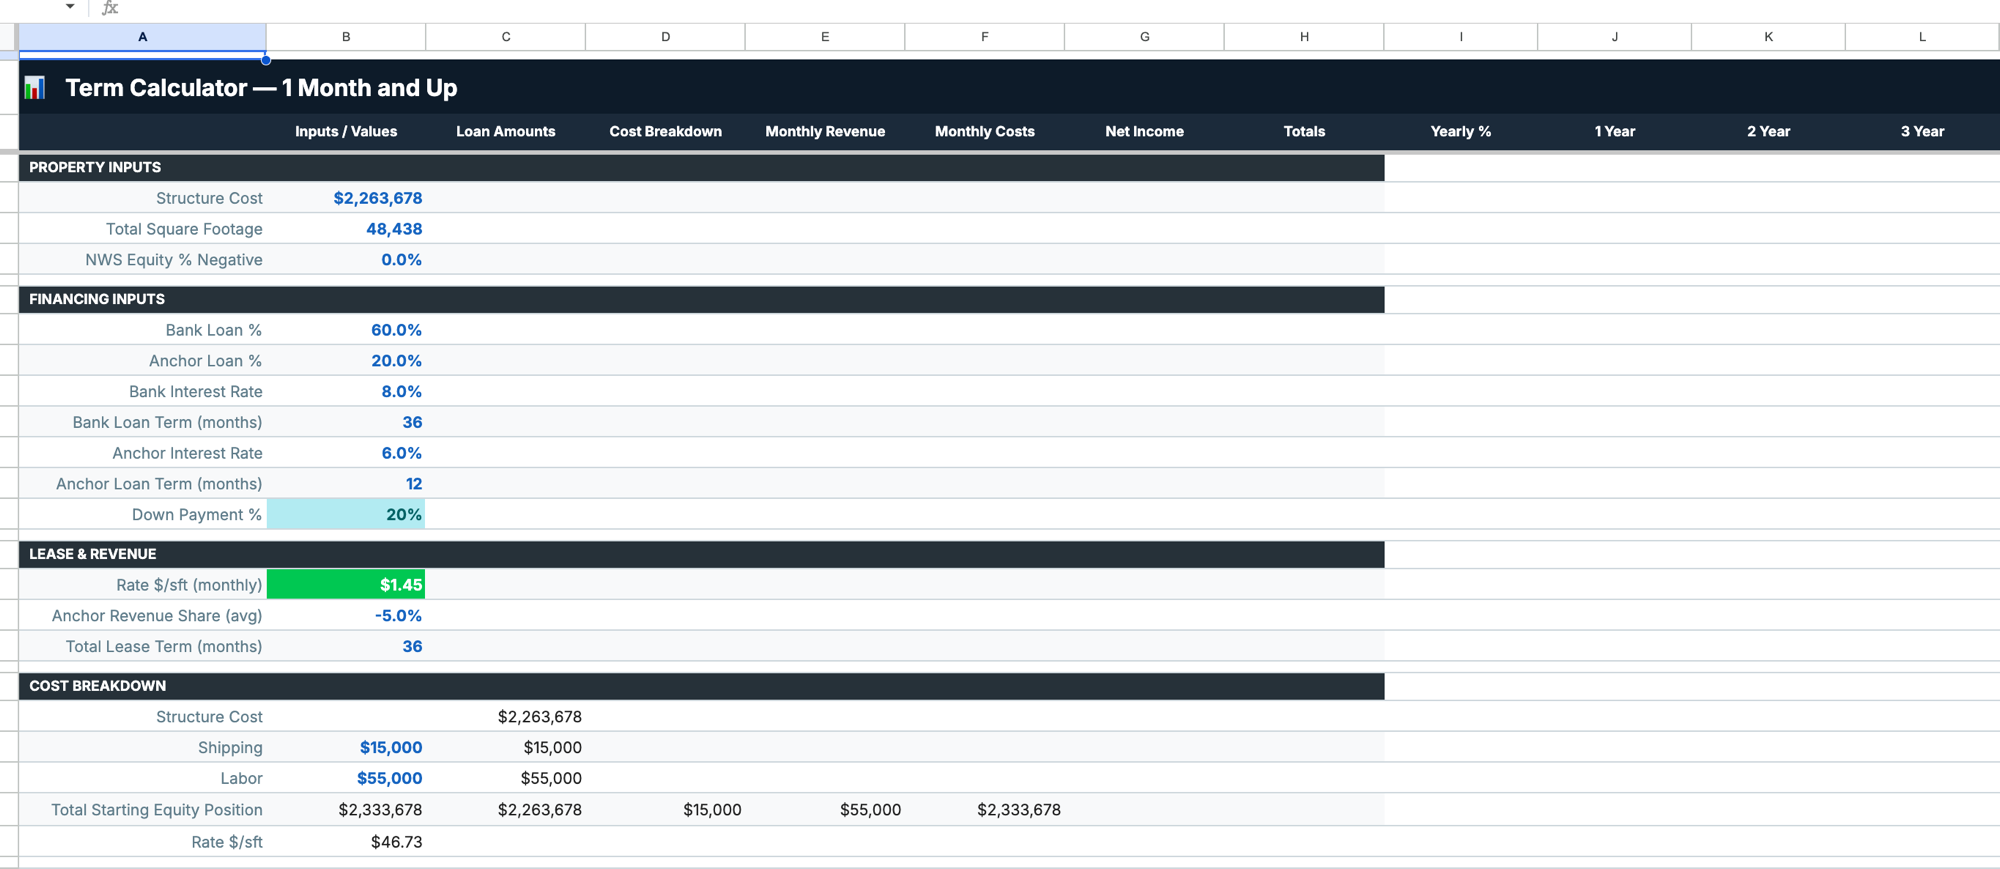Click the Totals header cell
Image resolution: width=2000 pixels, height=869 pixels.
(1304, 132)
